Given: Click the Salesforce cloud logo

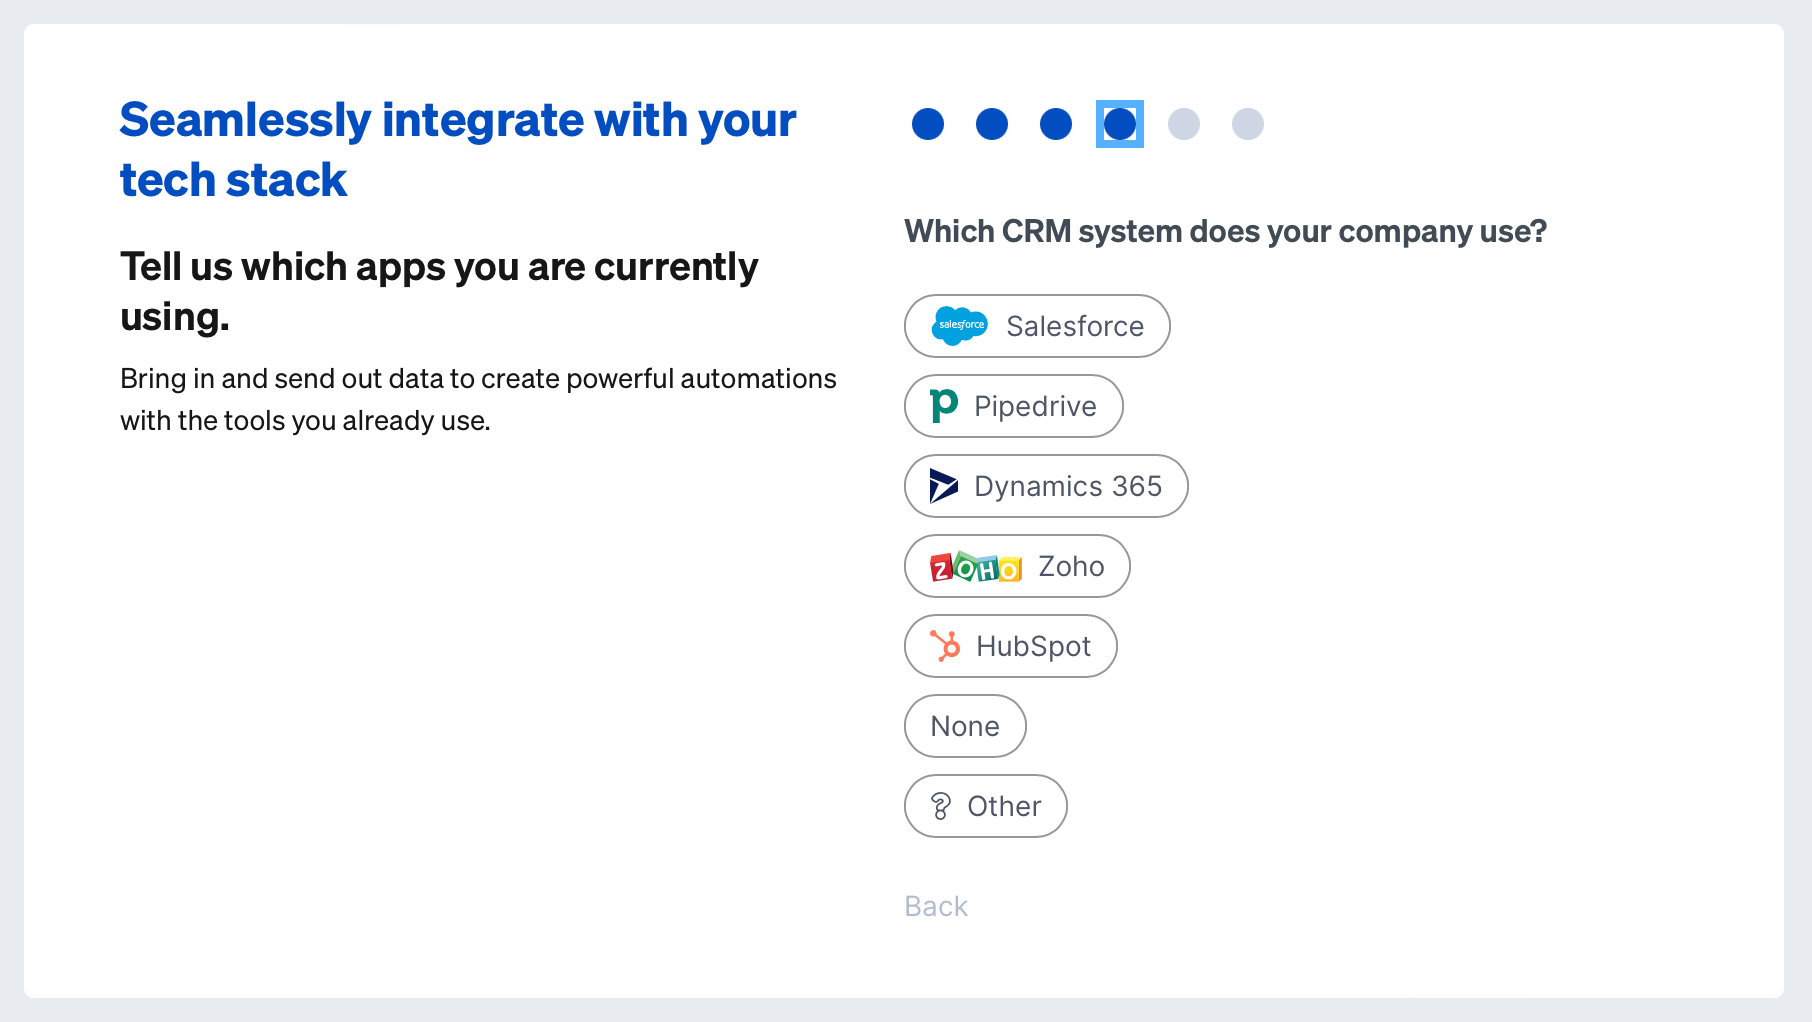Looking at the screenshot, I should pos(960,326).
